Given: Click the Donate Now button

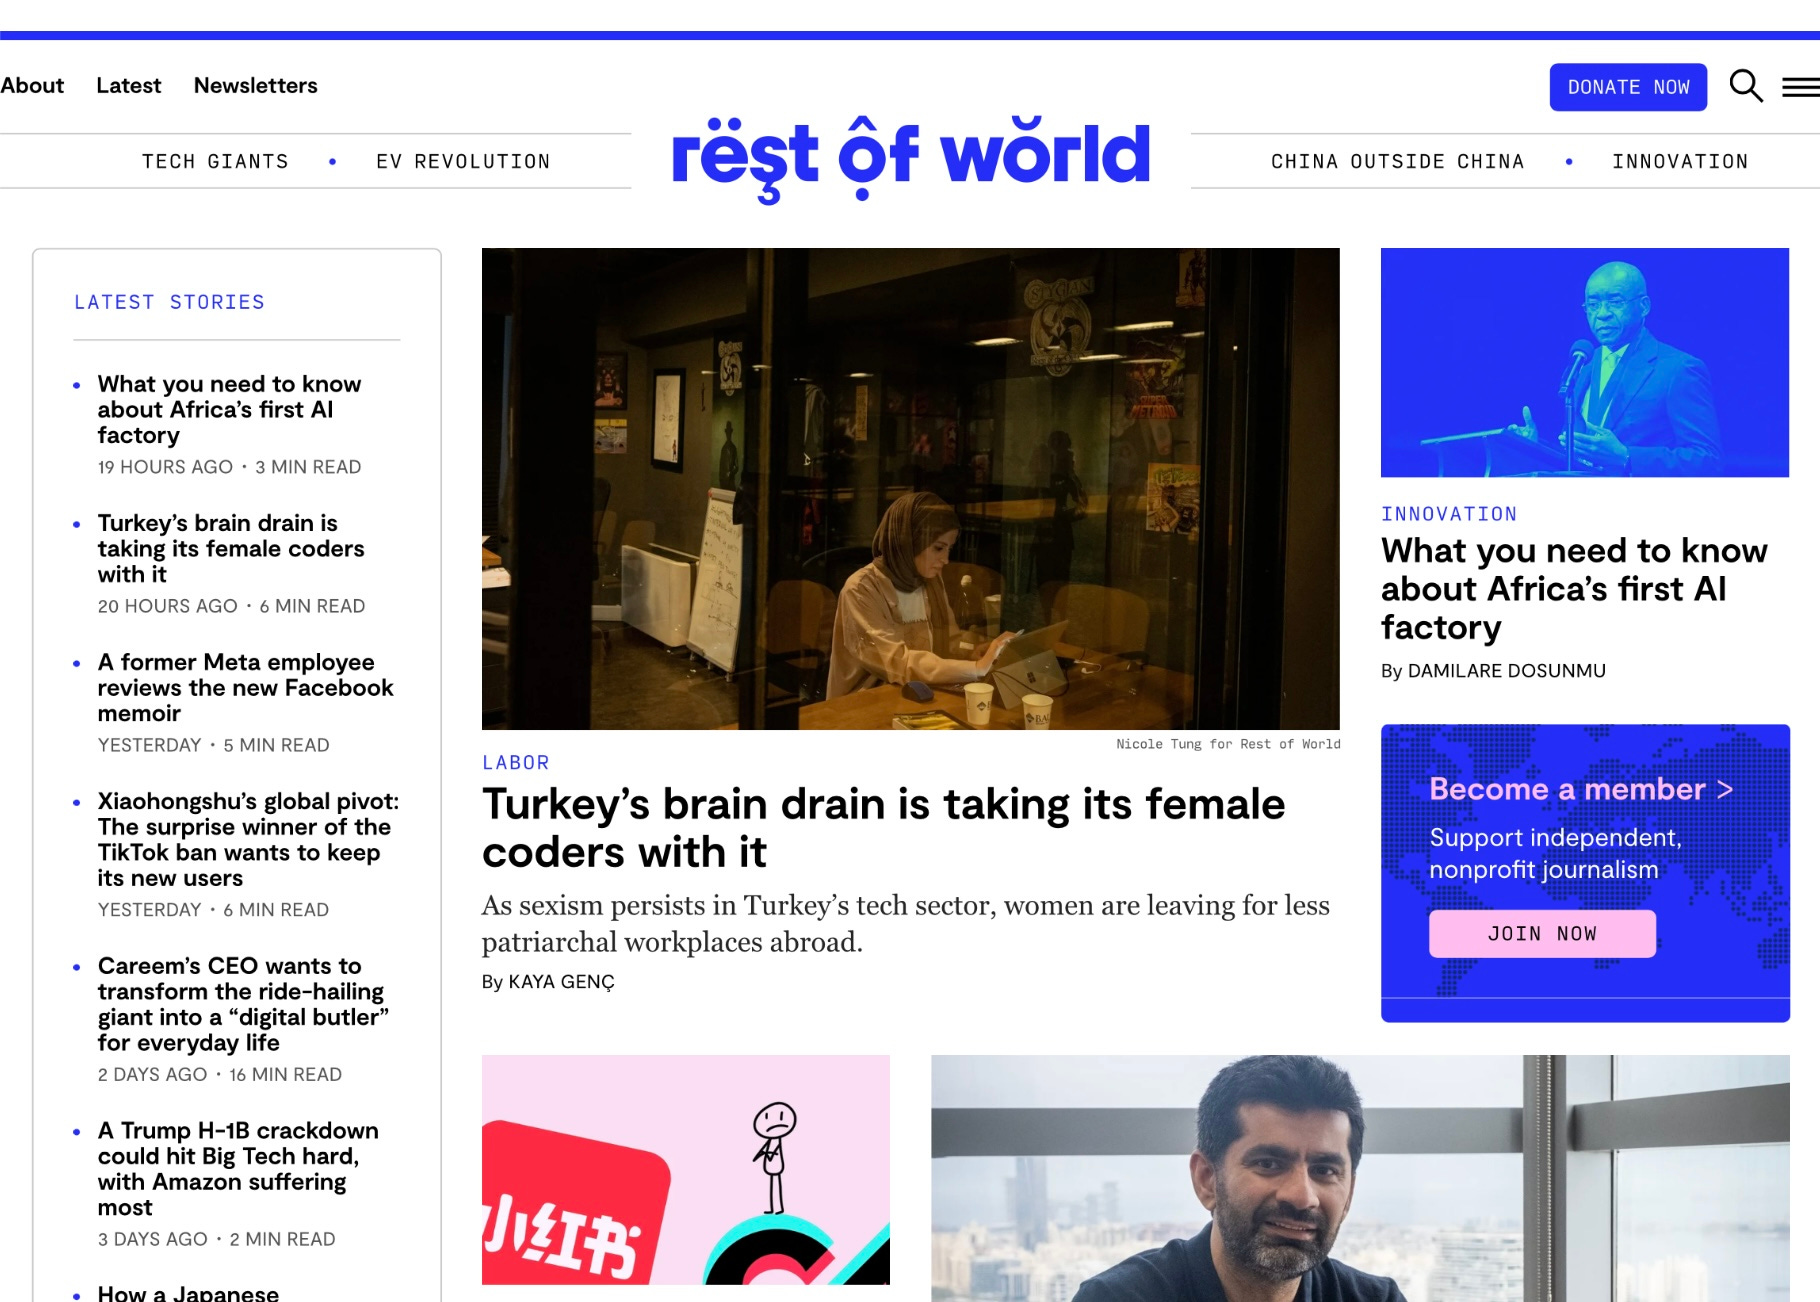Looking at the screenshot, I should coord(1628,87).
